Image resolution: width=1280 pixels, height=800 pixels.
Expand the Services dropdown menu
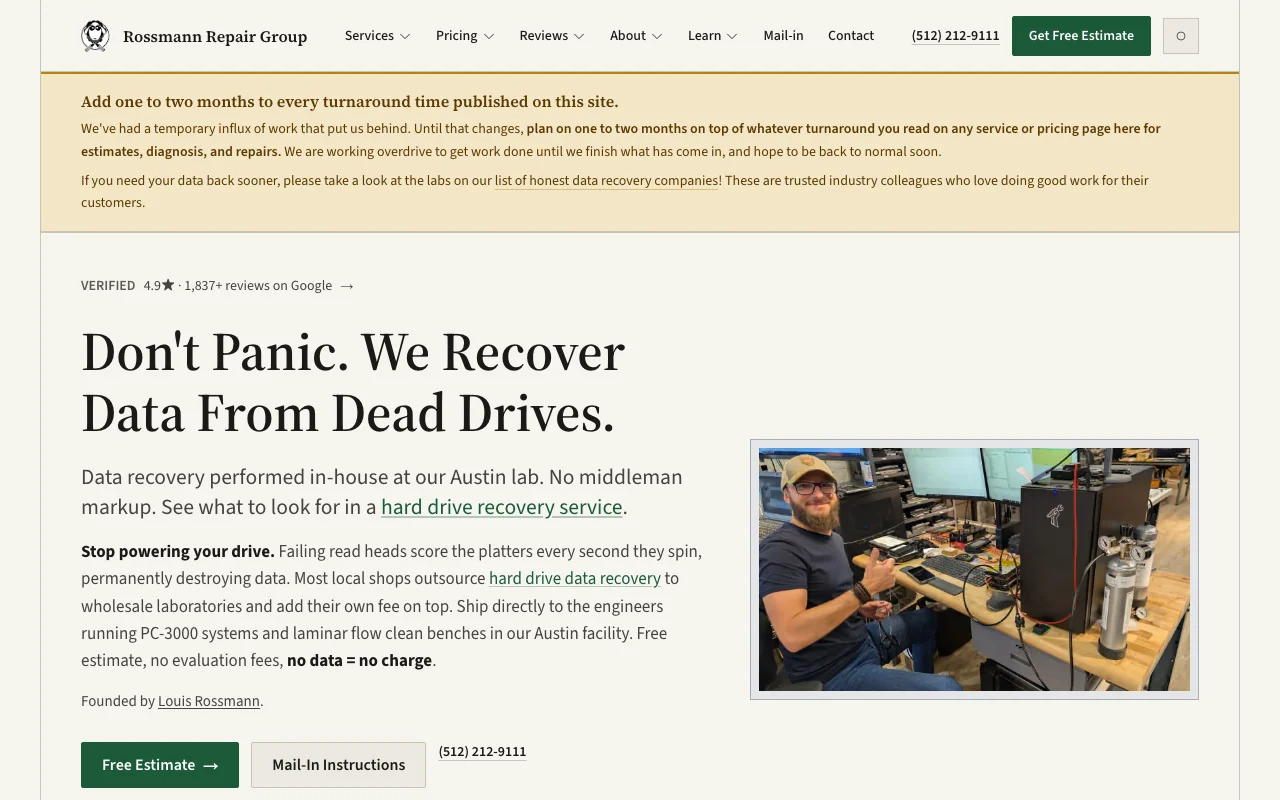[377, 36]
